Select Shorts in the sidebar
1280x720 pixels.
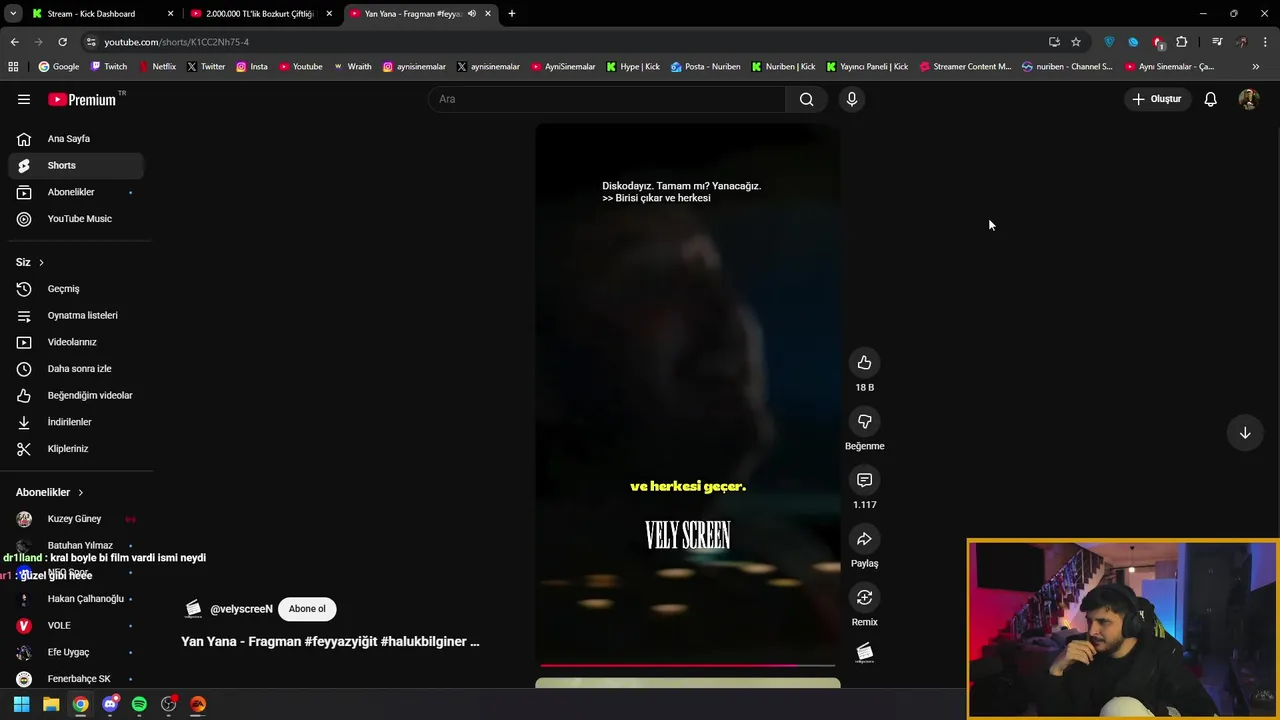pos(76,165)
